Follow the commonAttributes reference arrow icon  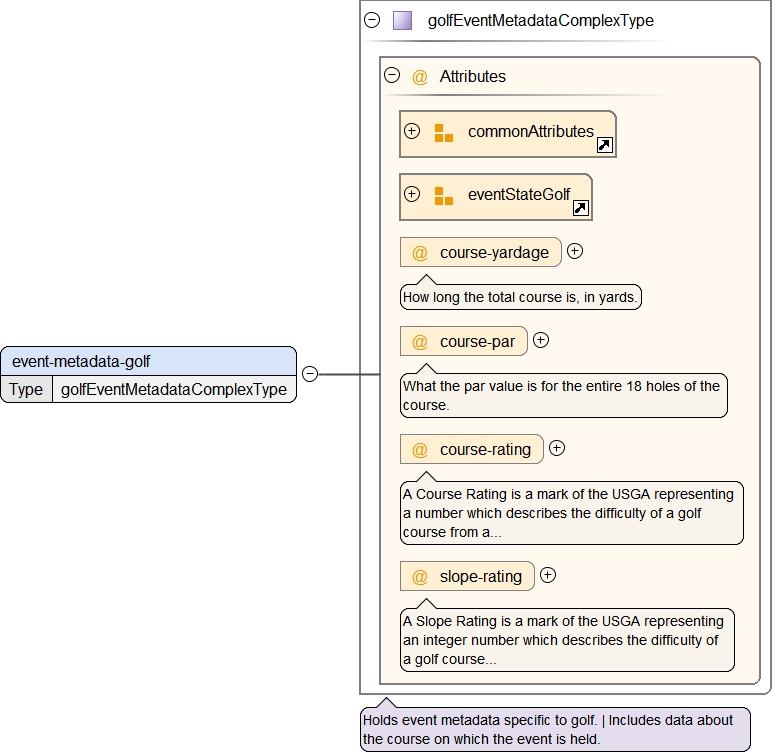coord(604,146)
